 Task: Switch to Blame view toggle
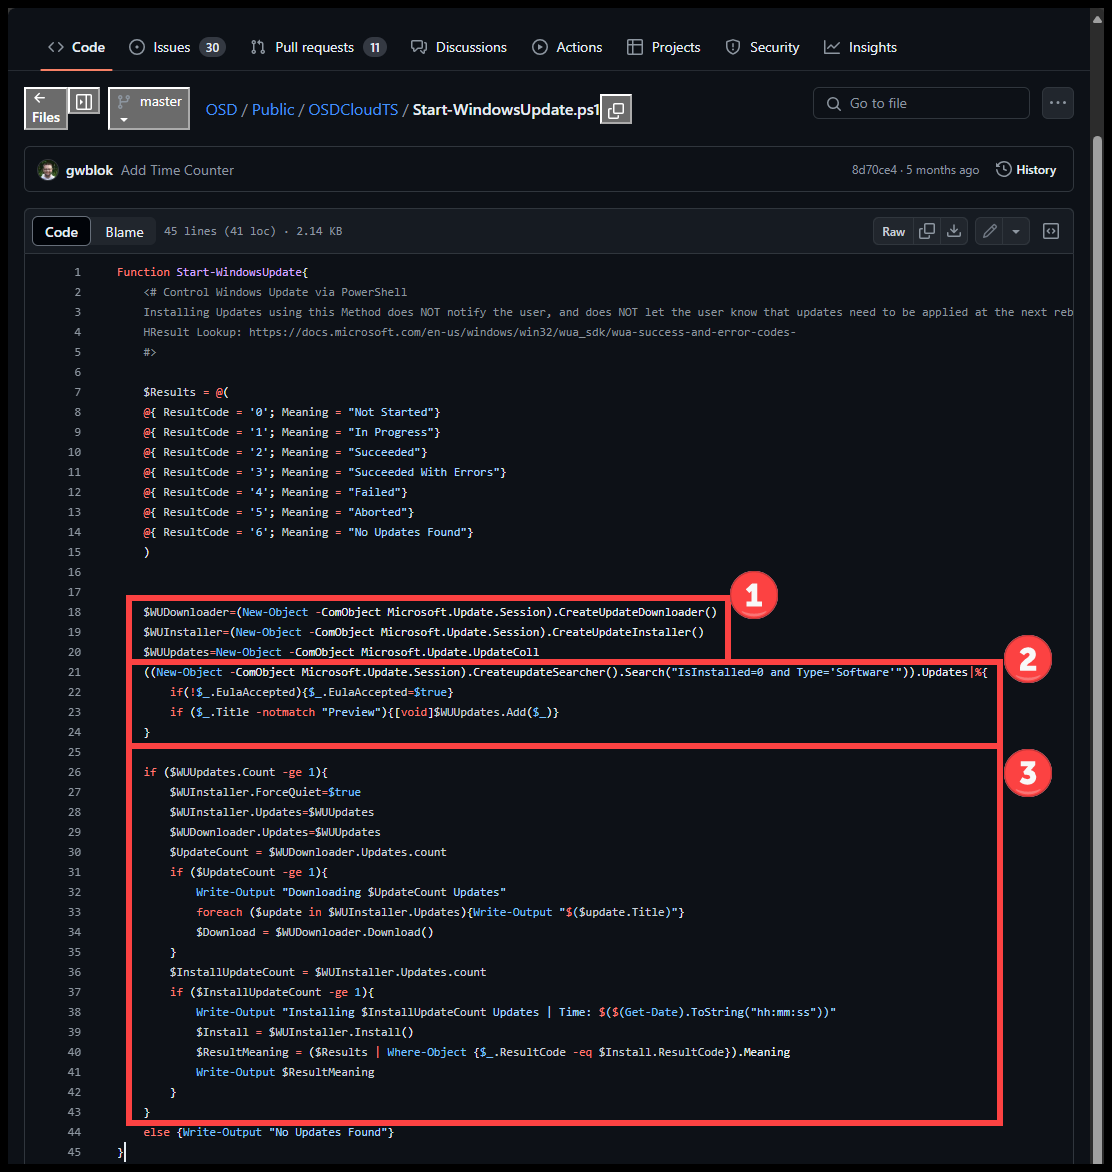(x=125, y=232)
